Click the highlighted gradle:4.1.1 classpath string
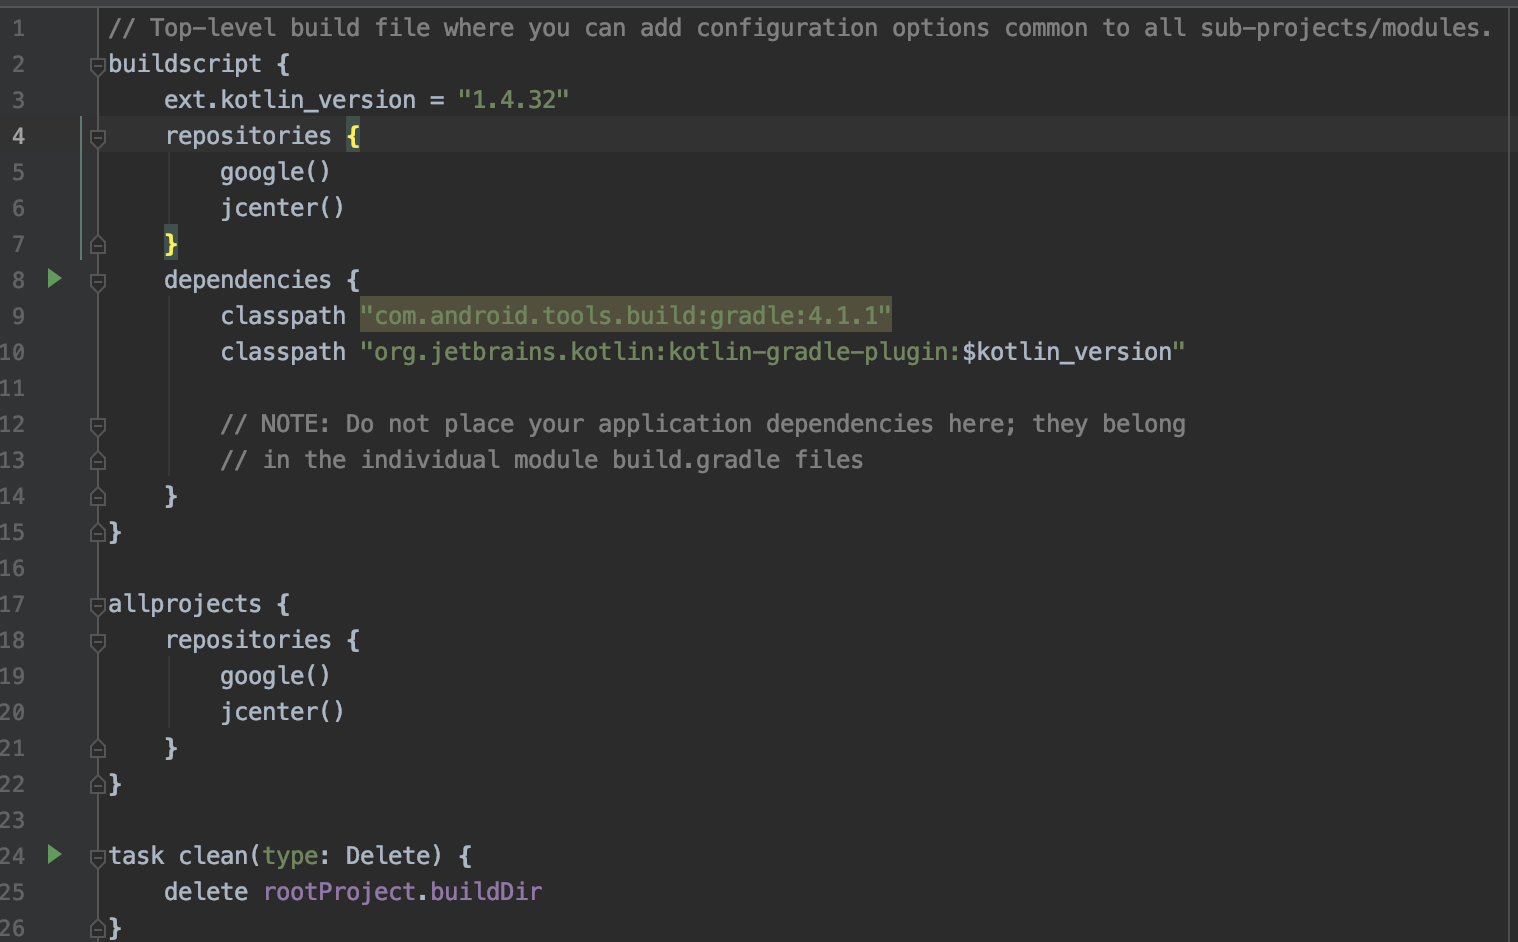The height and width of the screenshot is (942, 1518). click(625, 316)
